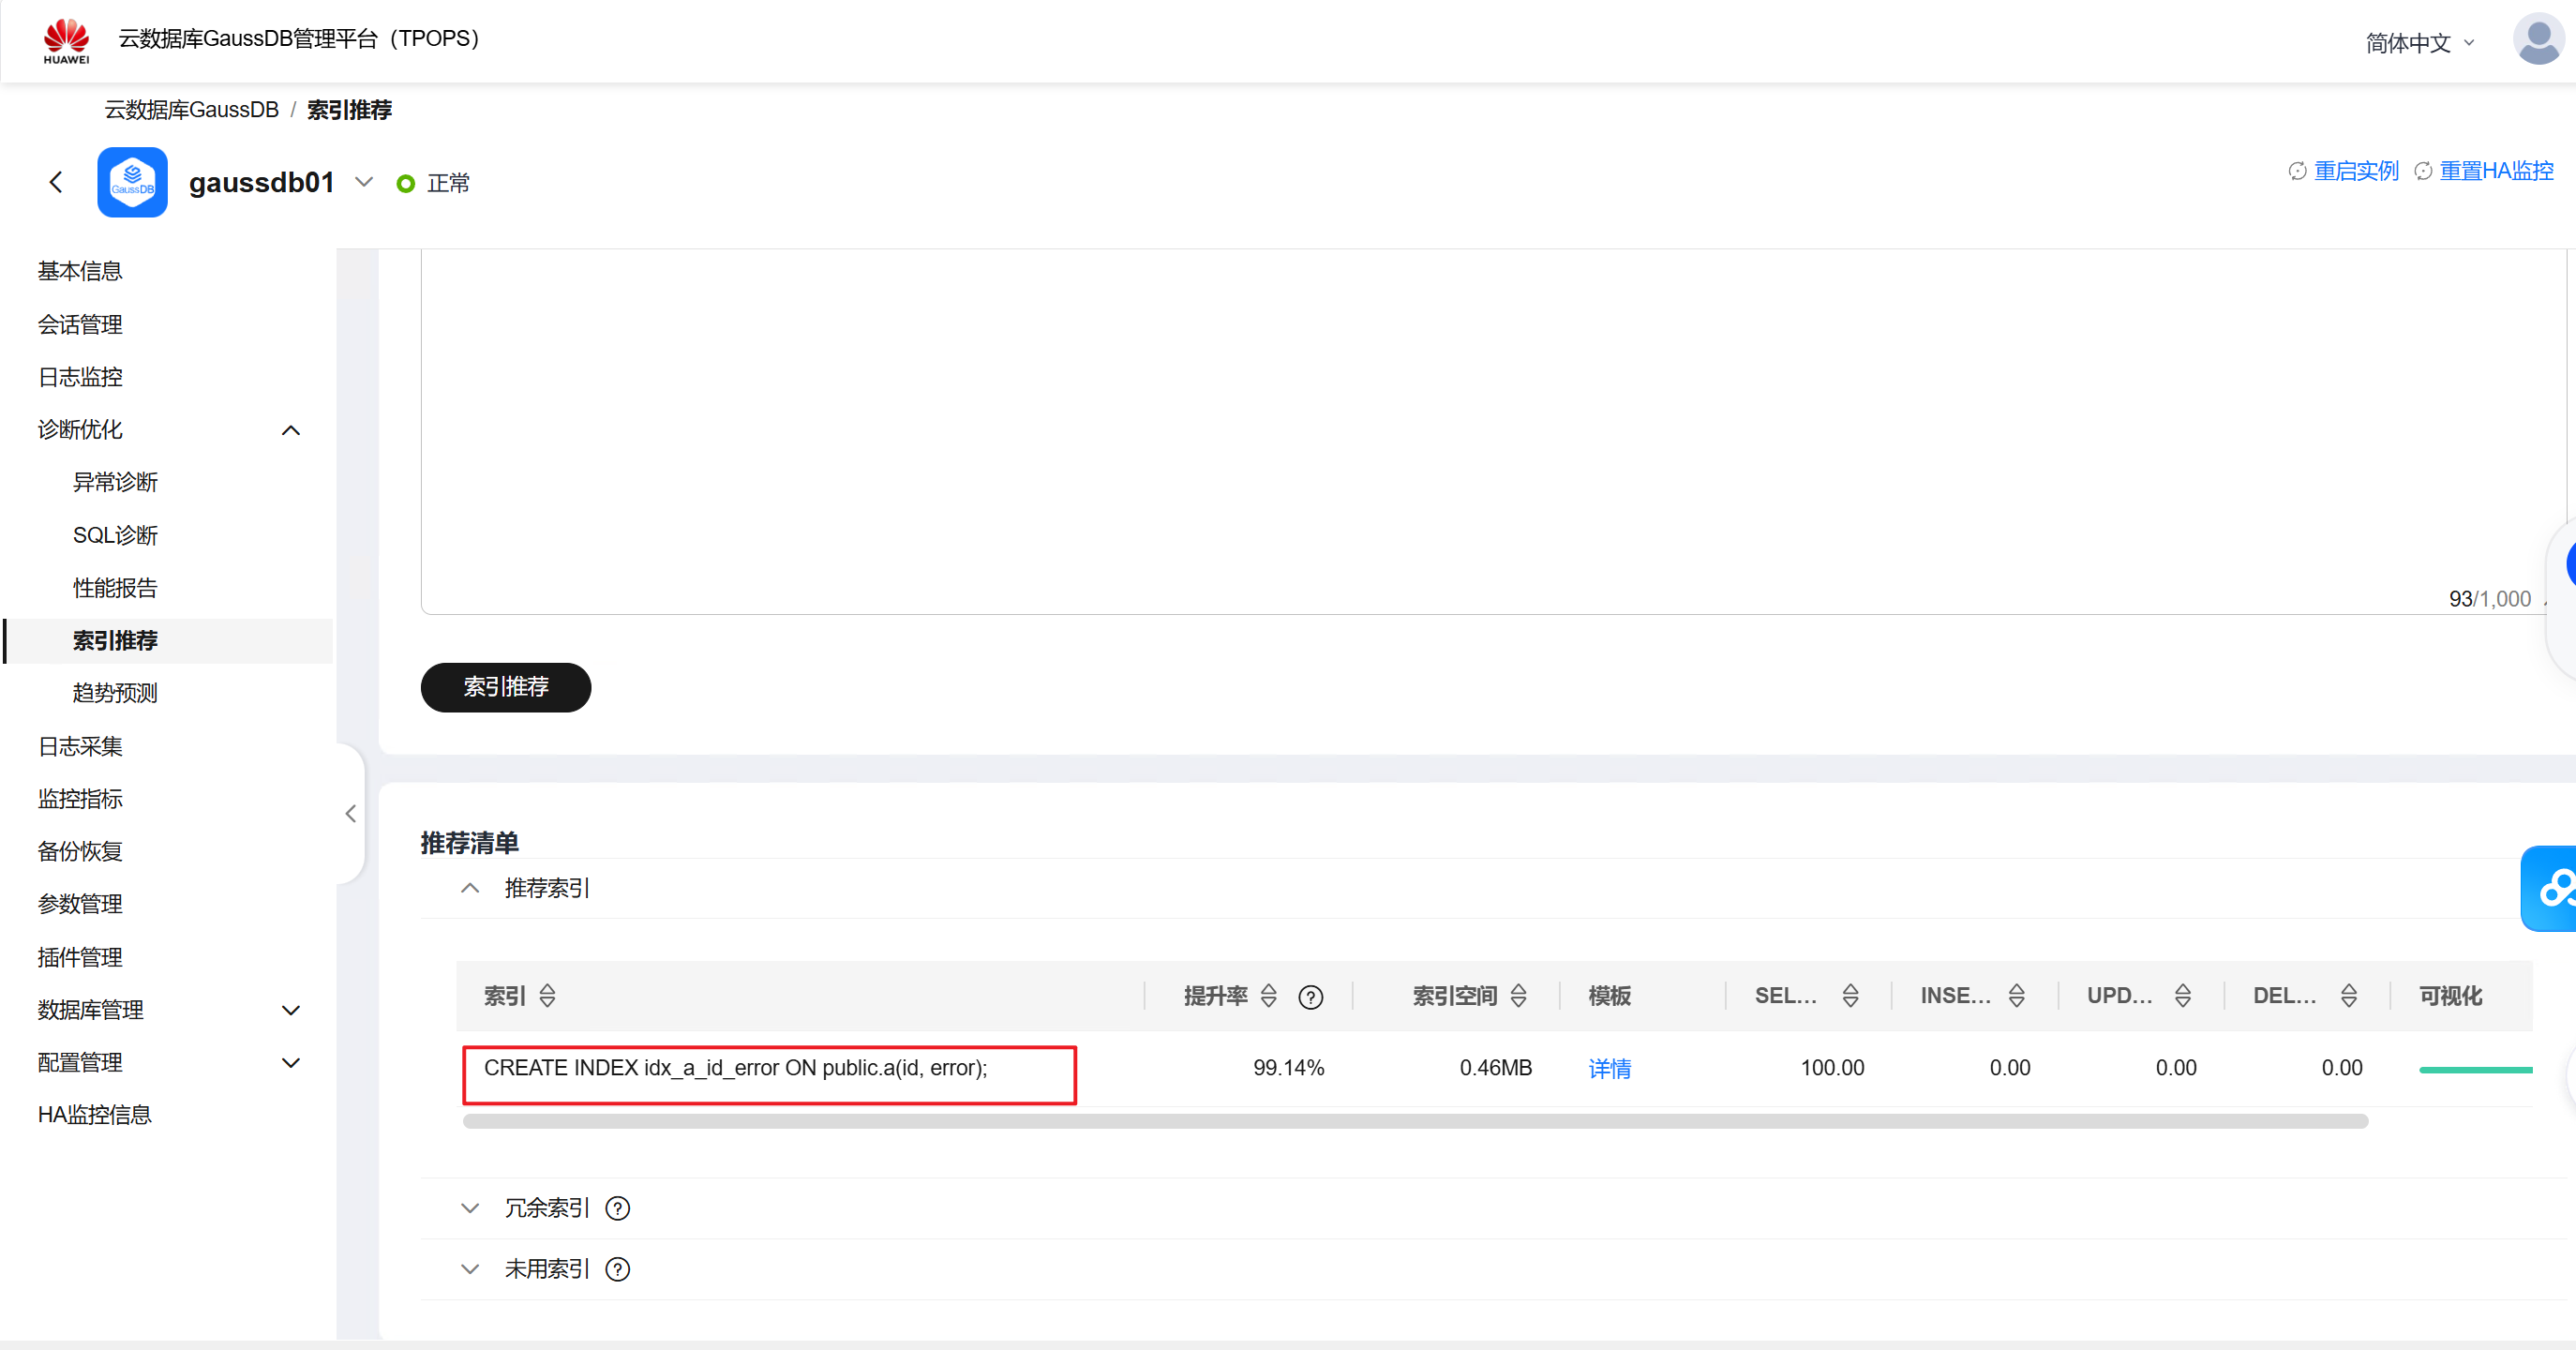The width and height of the screenshot is (2576, 1350).
Task: Click the help icon next to 未用索引
Action: [x=618, y=1269]
